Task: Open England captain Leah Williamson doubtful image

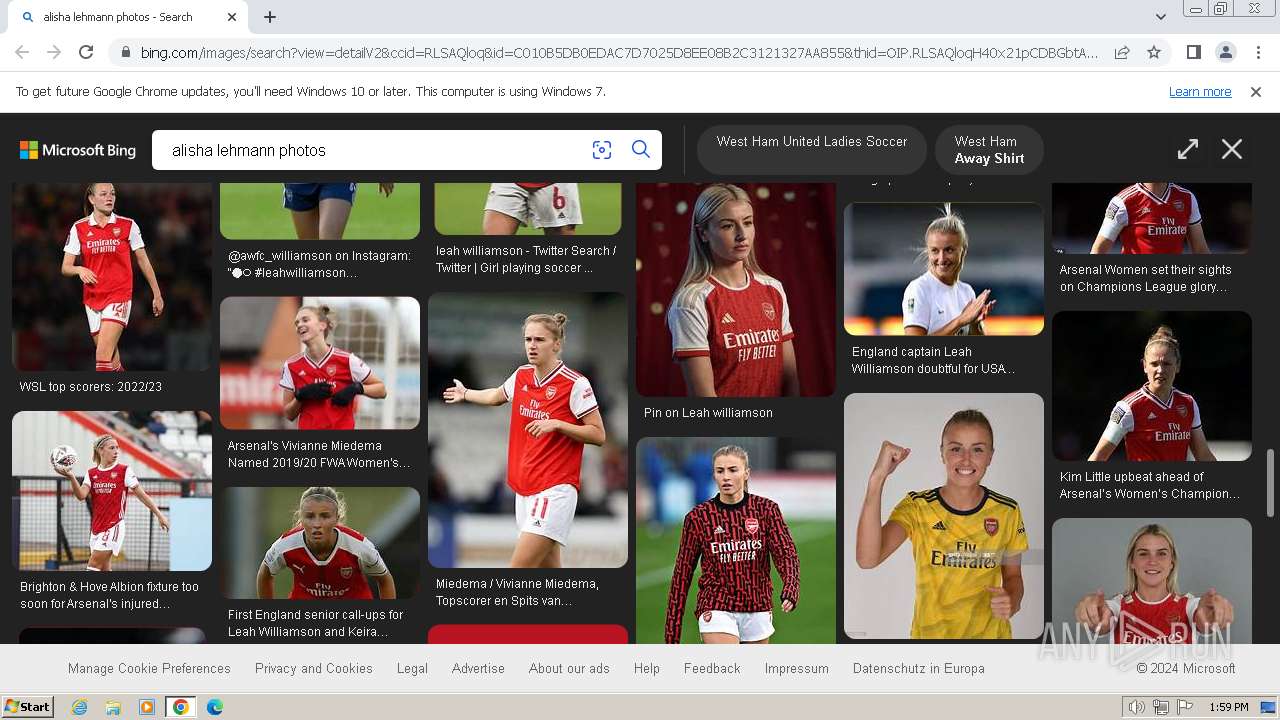Action: point(944,269)
